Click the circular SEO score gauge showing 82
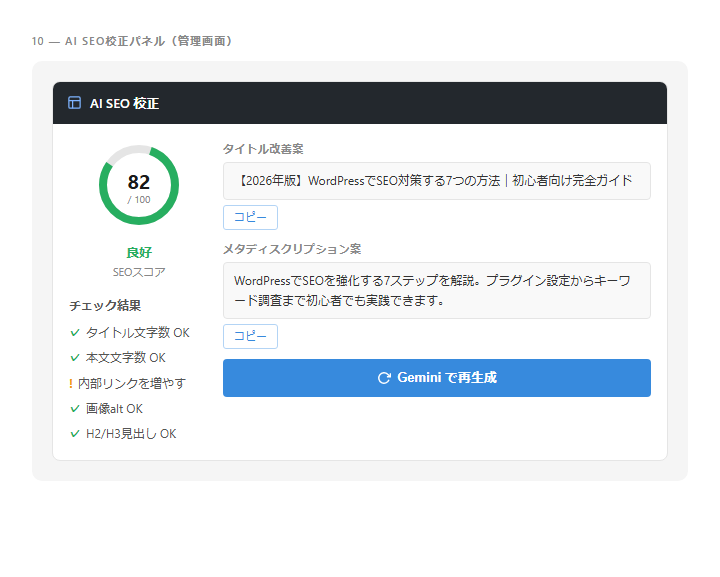The image size is (720, 577). click(139, 185)
